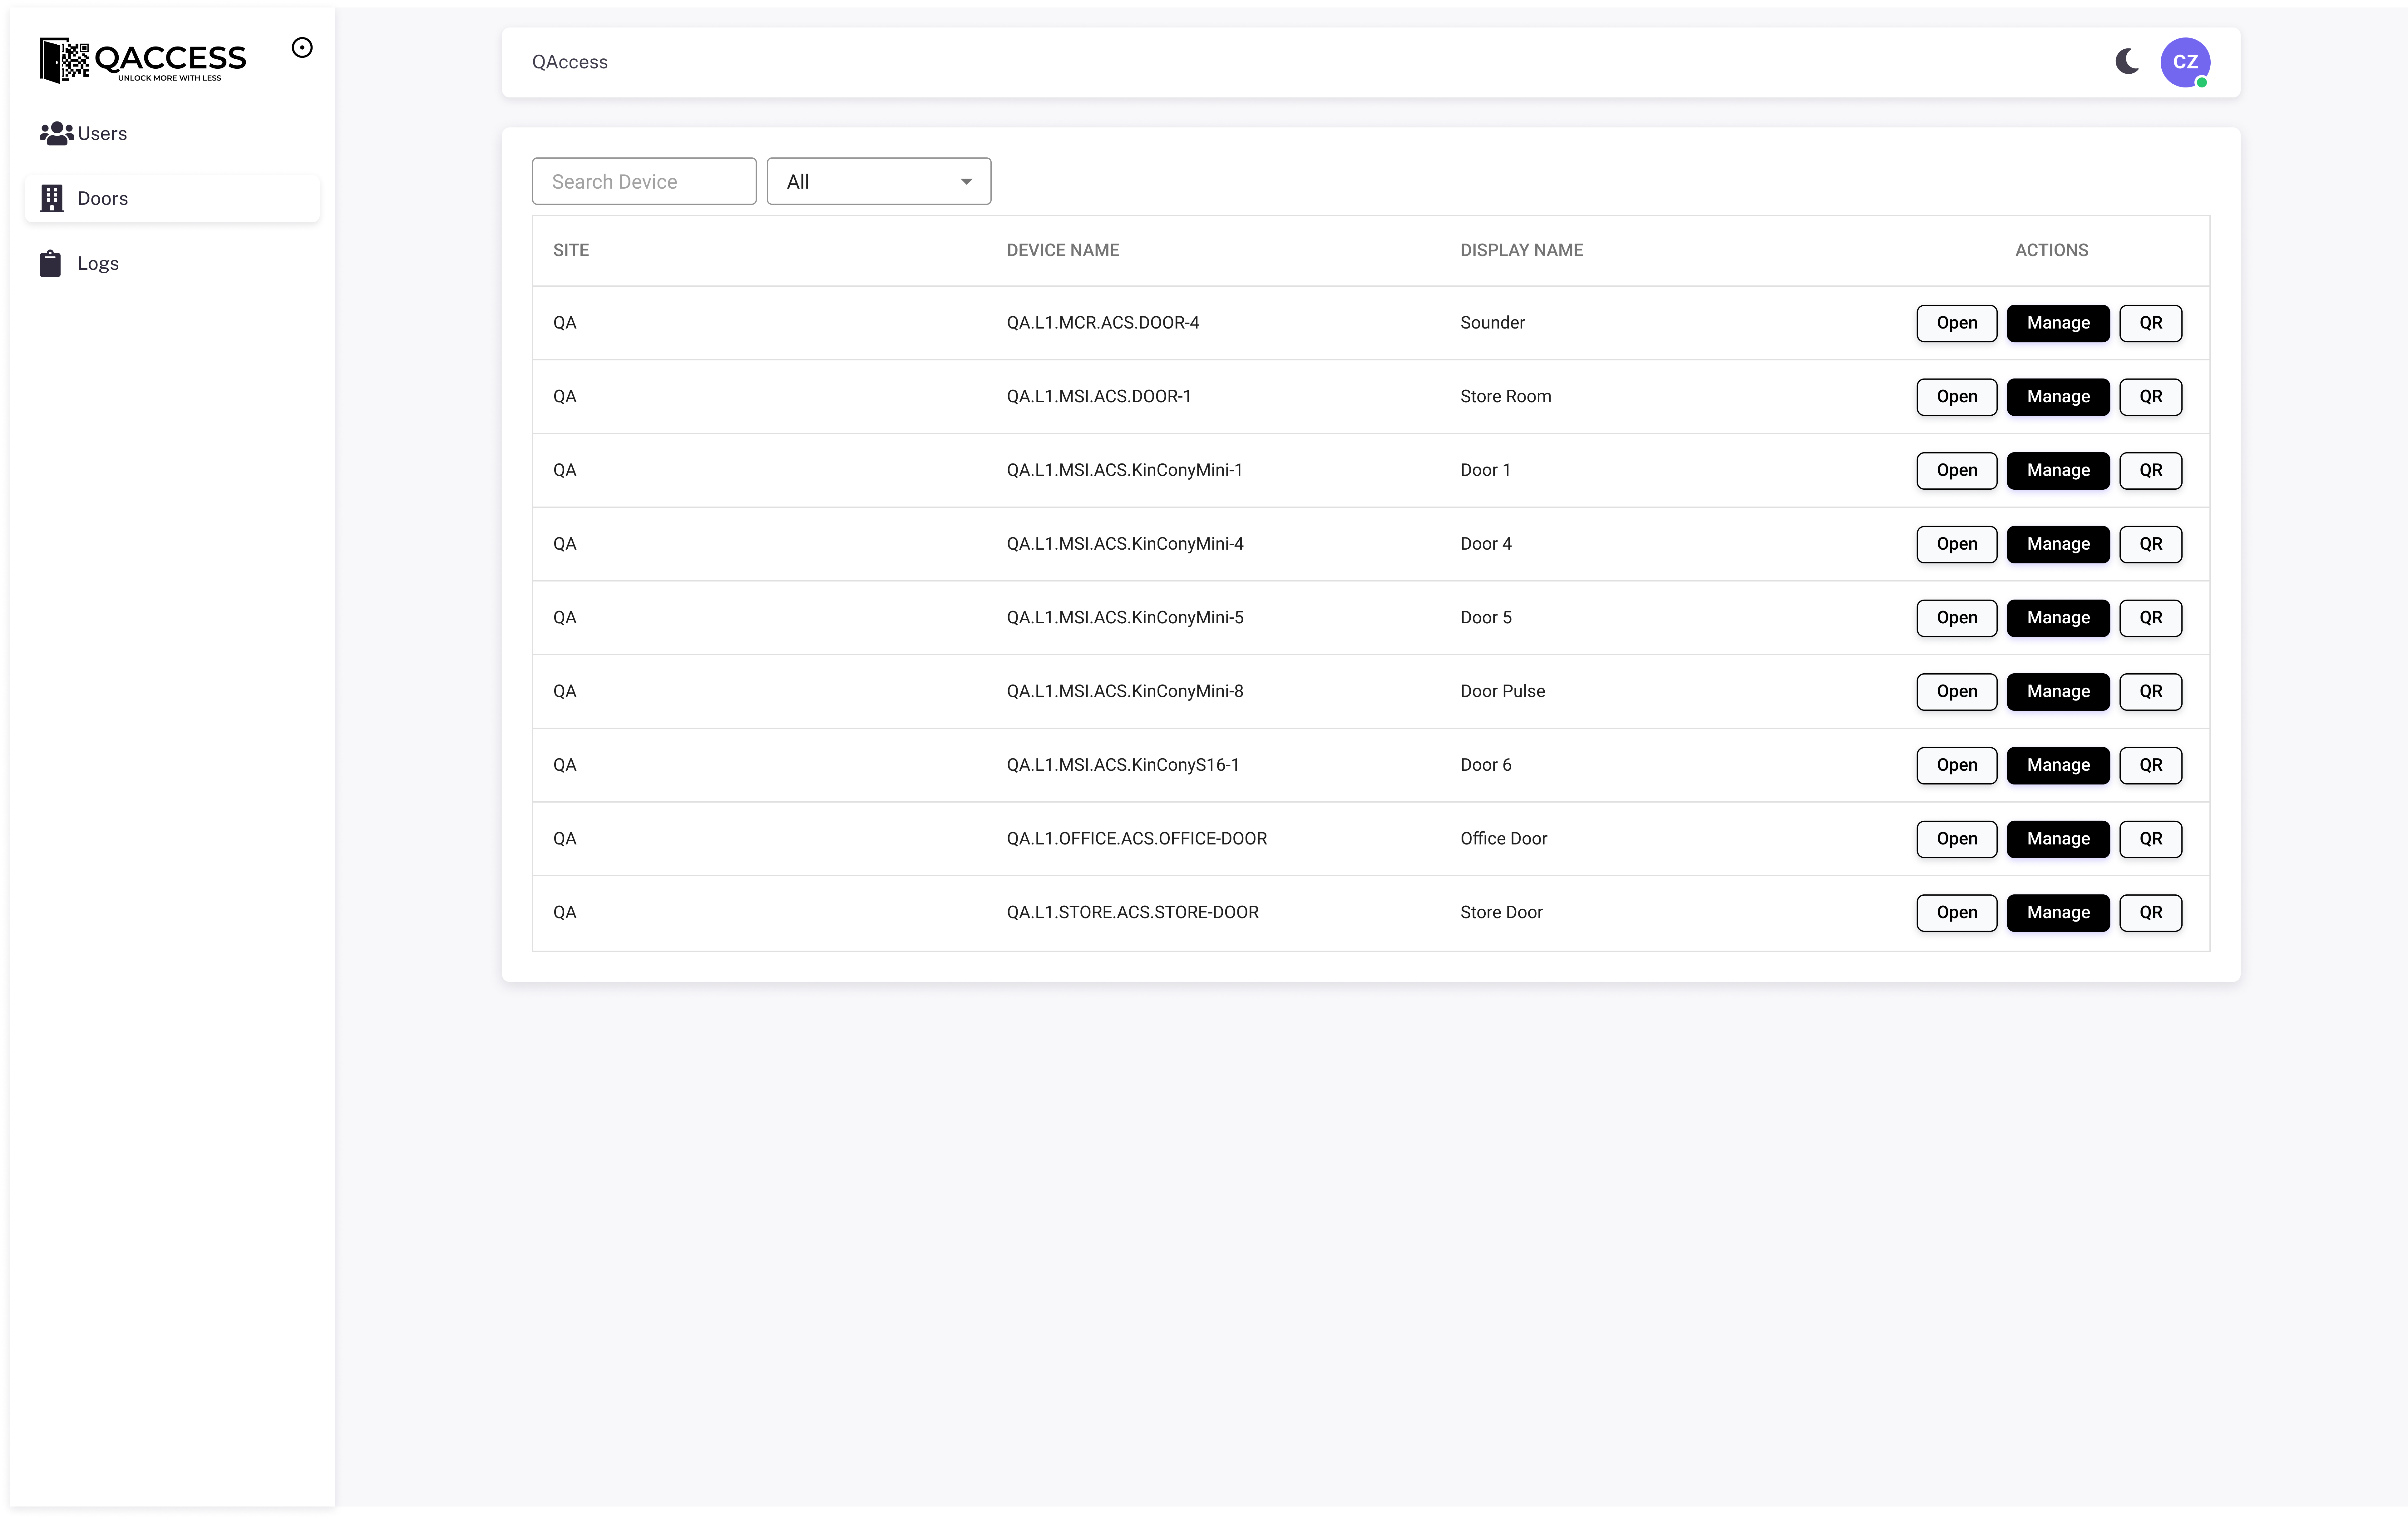
Task: Manage the Sounder device
Action: [2058, 323]
